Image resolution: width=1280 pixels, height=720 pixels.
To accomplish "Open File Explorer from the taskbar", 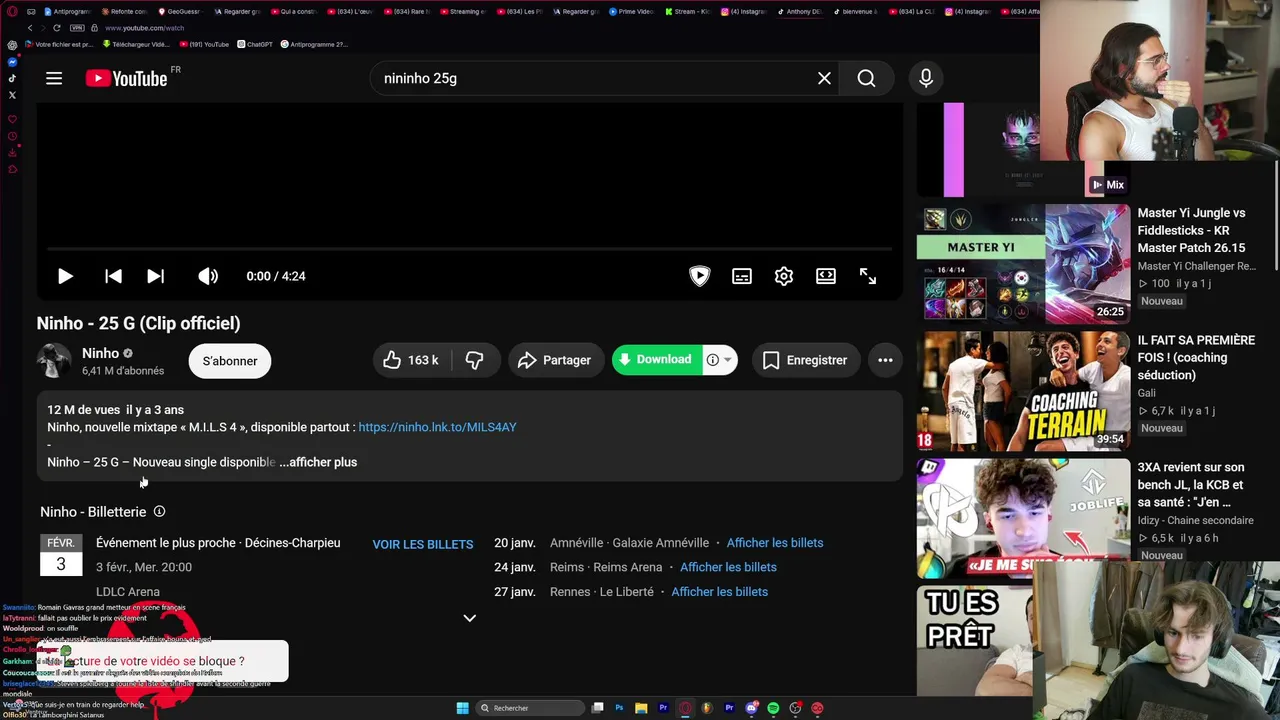I will coord(641,708).
